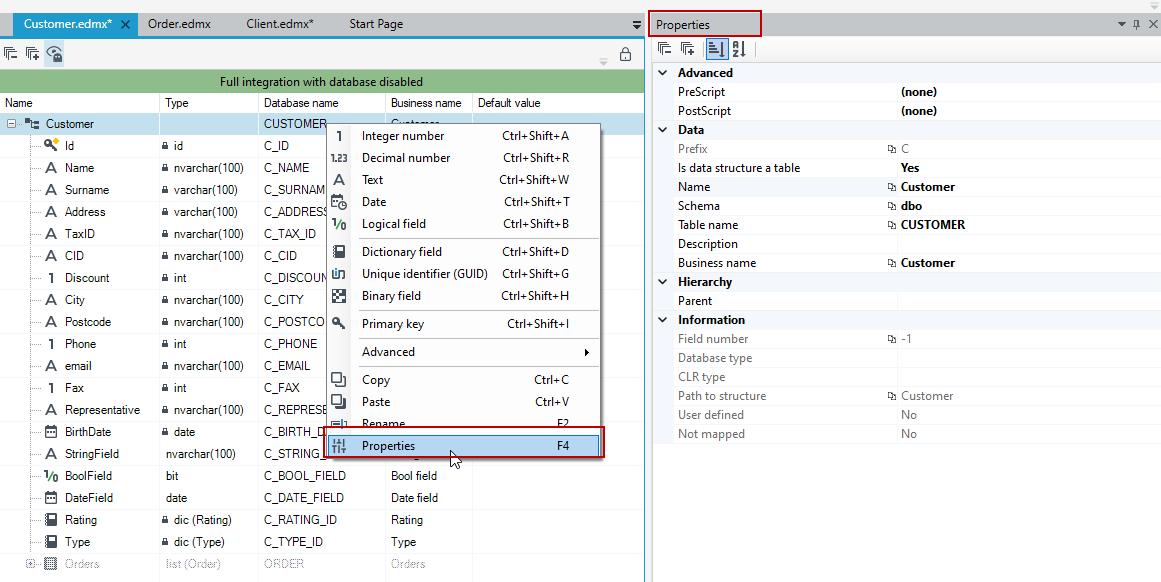Screen dimensions: 1161x582
Task: Switch to the Client.edmx tab
Action: click(x=280, y=24)
